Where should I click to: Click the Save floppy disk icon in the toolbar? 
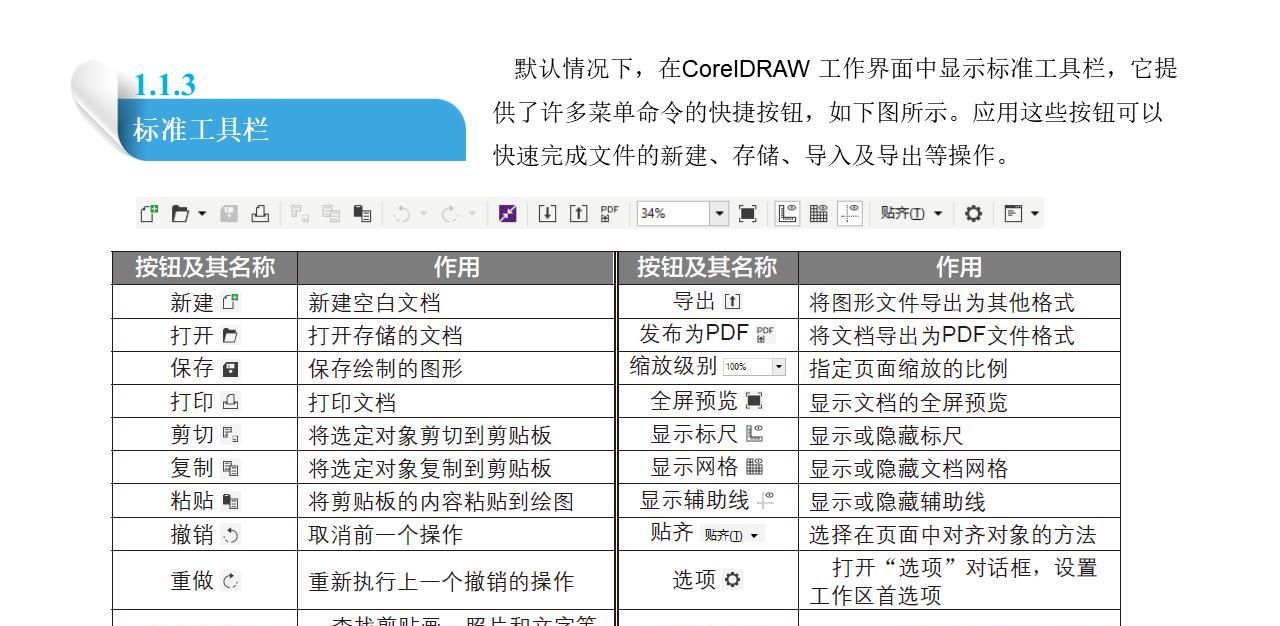tap(229, 213)
